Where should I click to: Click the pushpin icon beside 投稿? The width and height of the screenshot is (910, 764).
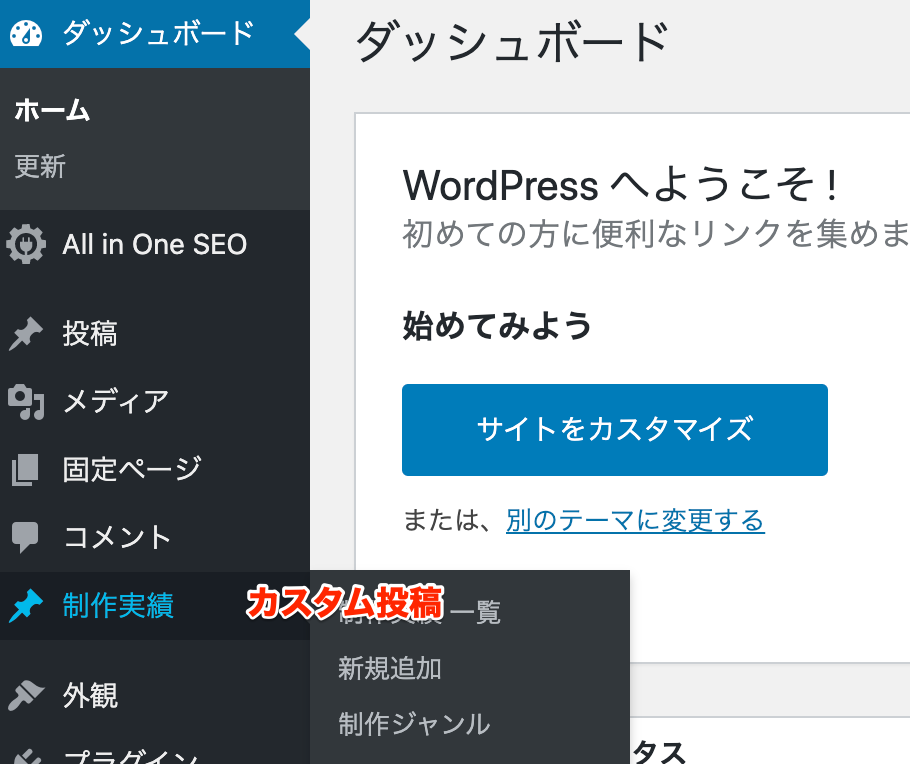point(25,334)
